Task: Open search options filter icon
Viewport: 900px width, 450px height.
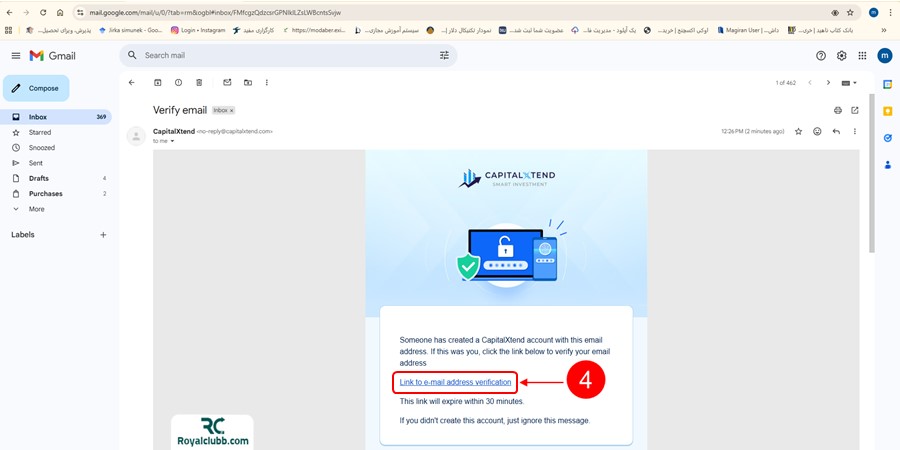Action: [444, 56]
